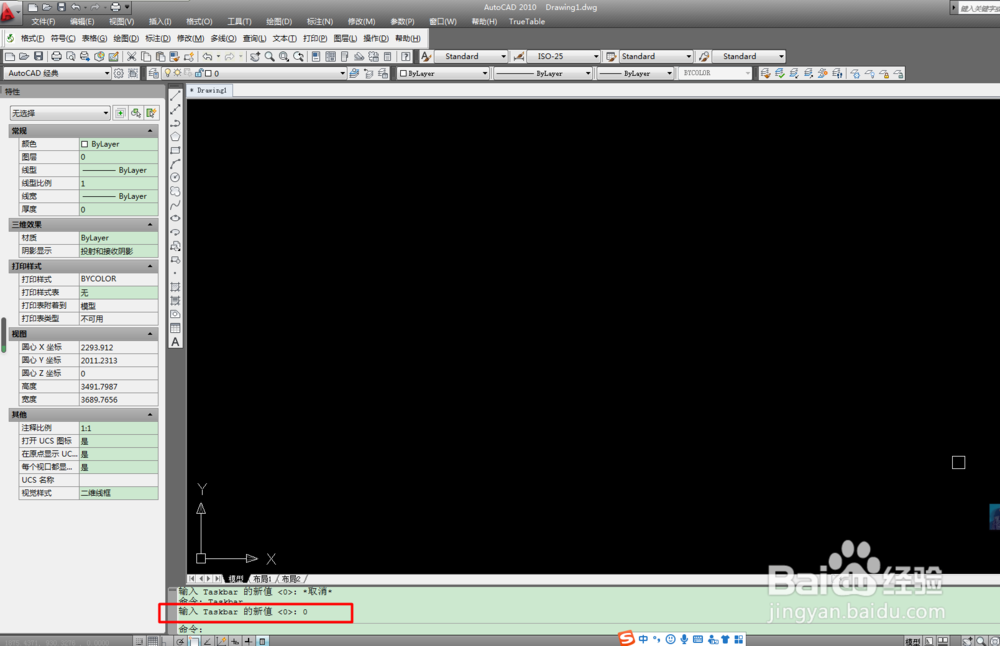Image resolution: width=1000 pixels, height=646 pixels.
Task: Select the Polygon tool in the draw toolbar
Action: (175, 136)
